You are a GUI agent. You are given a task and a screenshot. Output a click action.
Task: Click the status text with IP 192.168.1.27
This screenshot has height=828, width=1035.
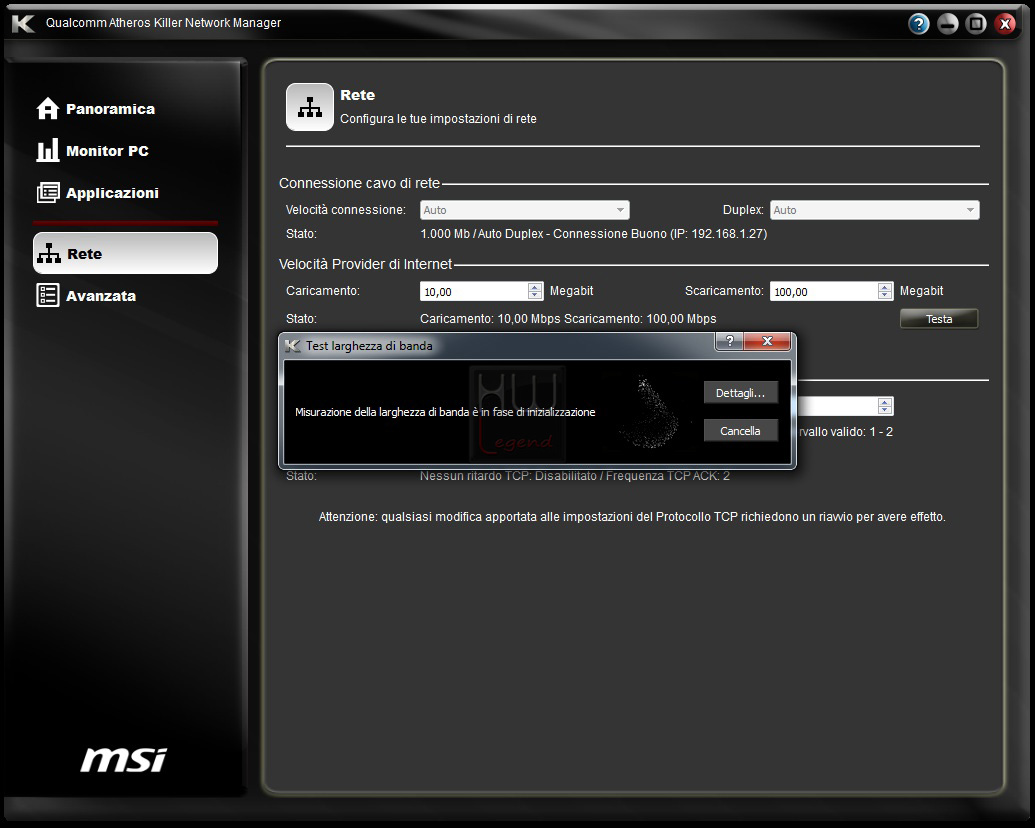tap(593, 234)
